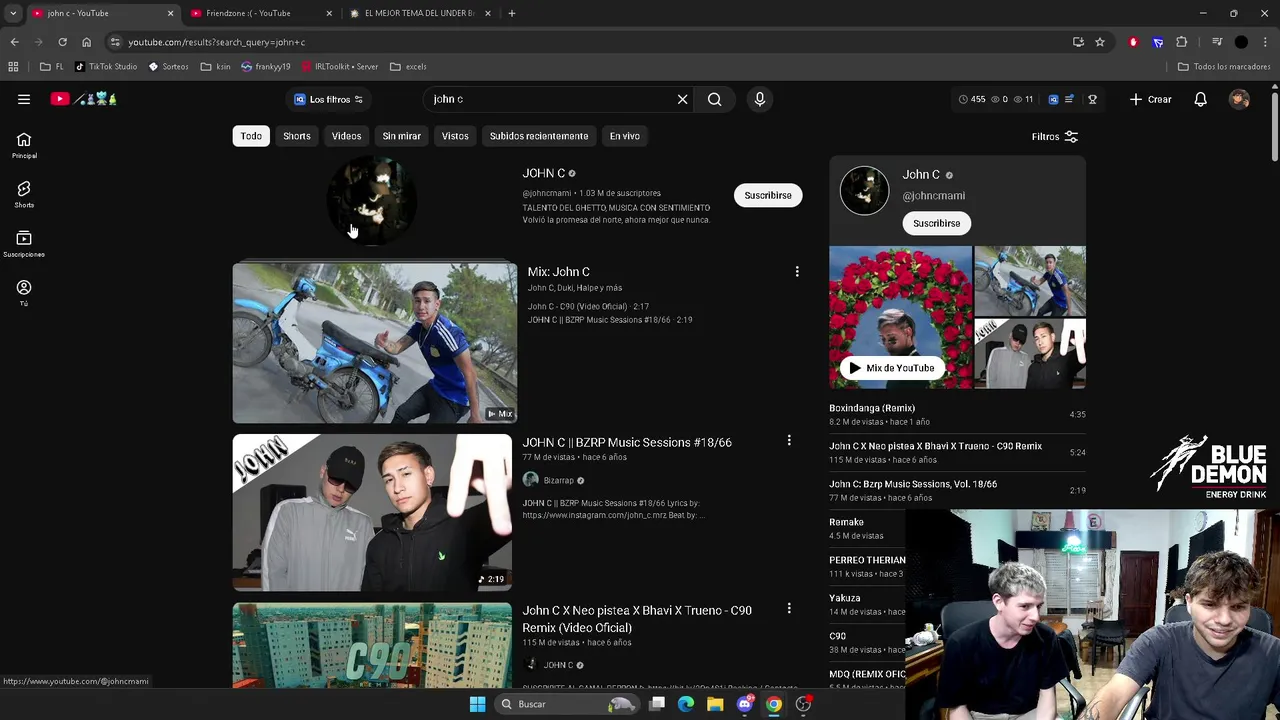Image resolution: width=1280 pixels, height=720 pixels.
Task: Click the taskbar Buscar search box
Action: (x=566, y=704)
